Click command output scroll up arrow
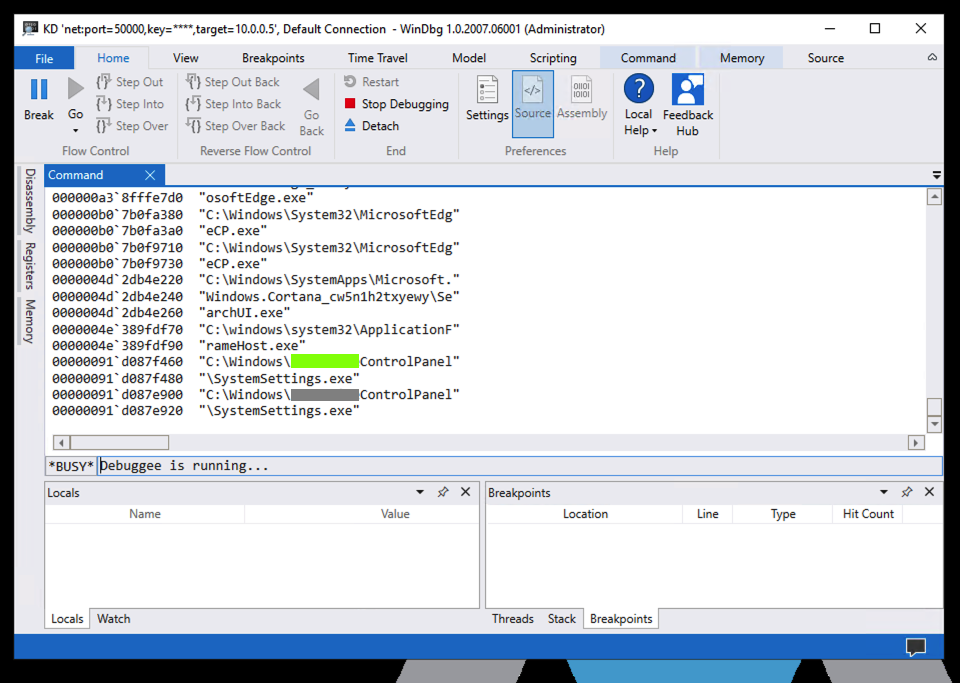 tap(934, 197)
